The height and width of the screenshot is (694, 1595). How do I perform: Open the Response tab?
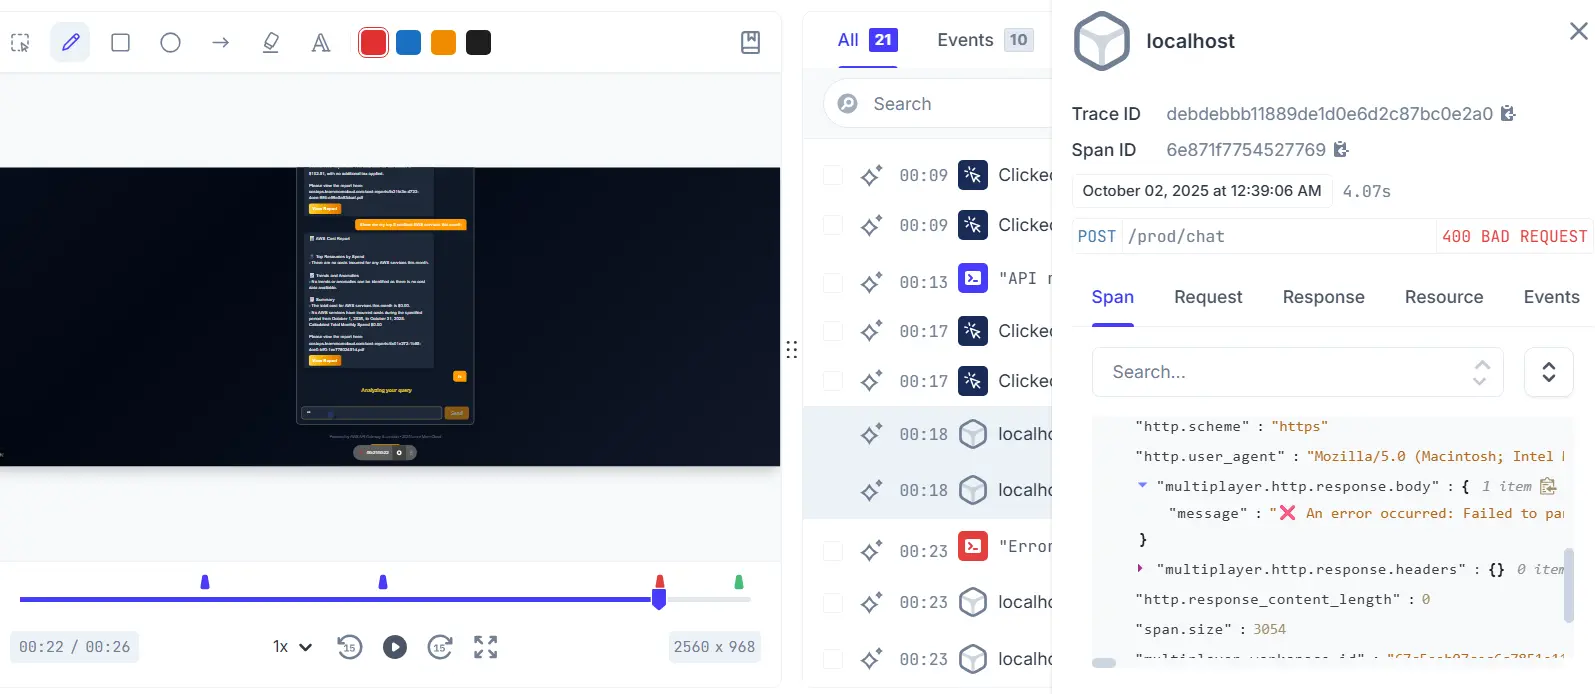[1324, 297]
